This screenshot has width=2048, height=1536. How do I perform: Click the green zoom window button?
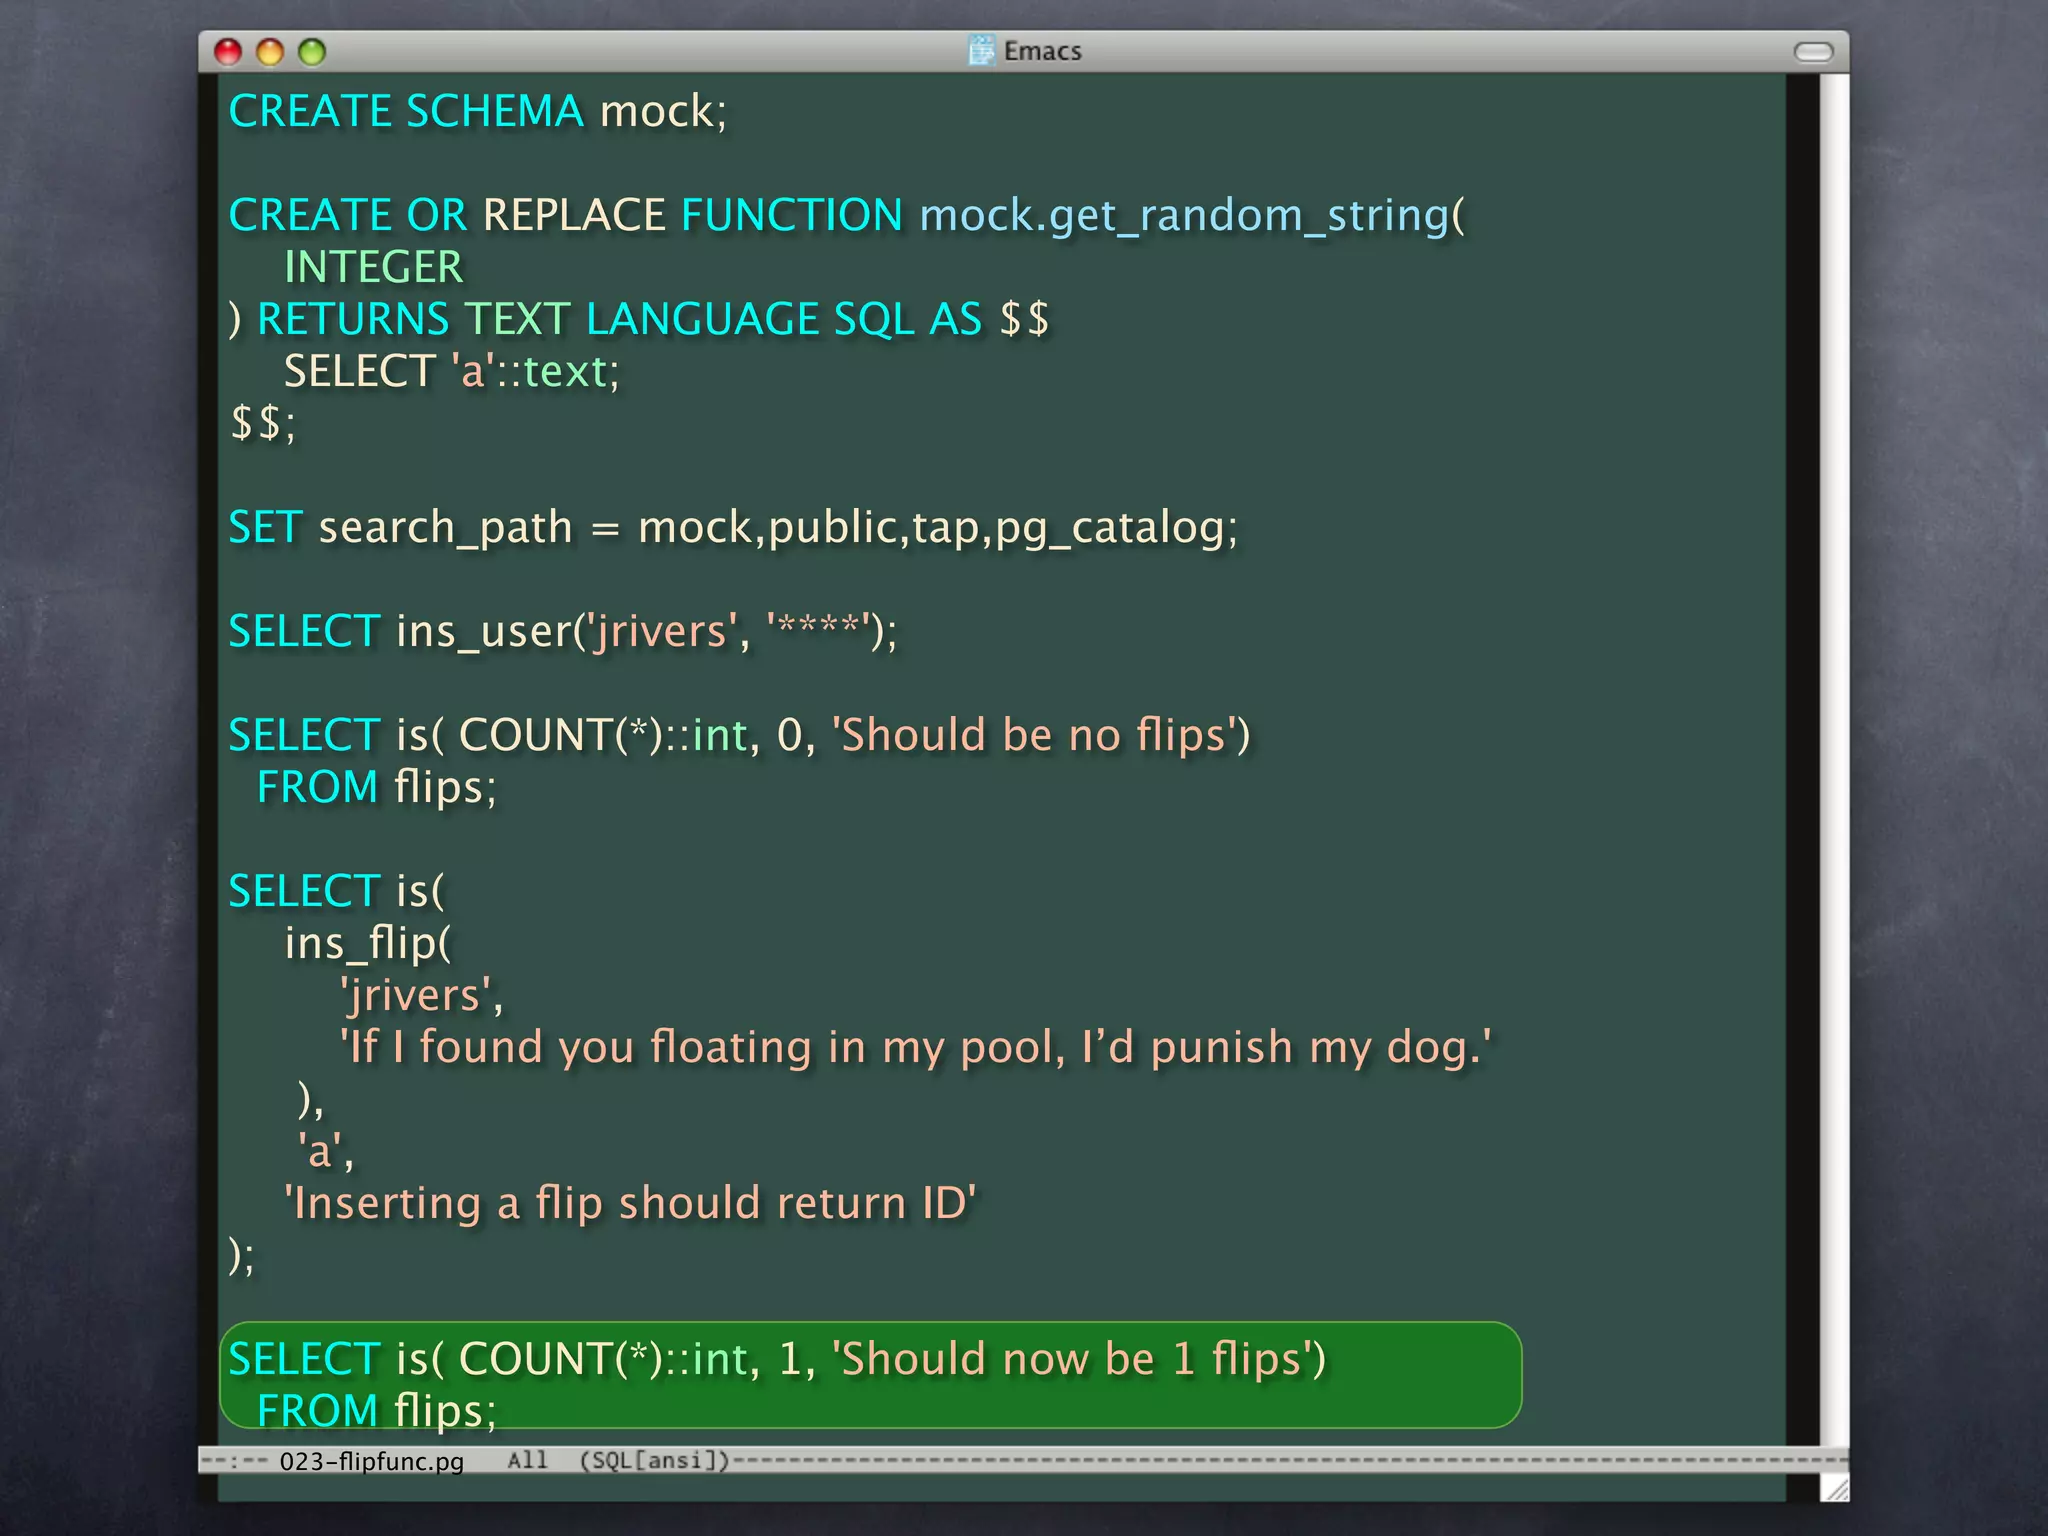click(x=312, y=52)
